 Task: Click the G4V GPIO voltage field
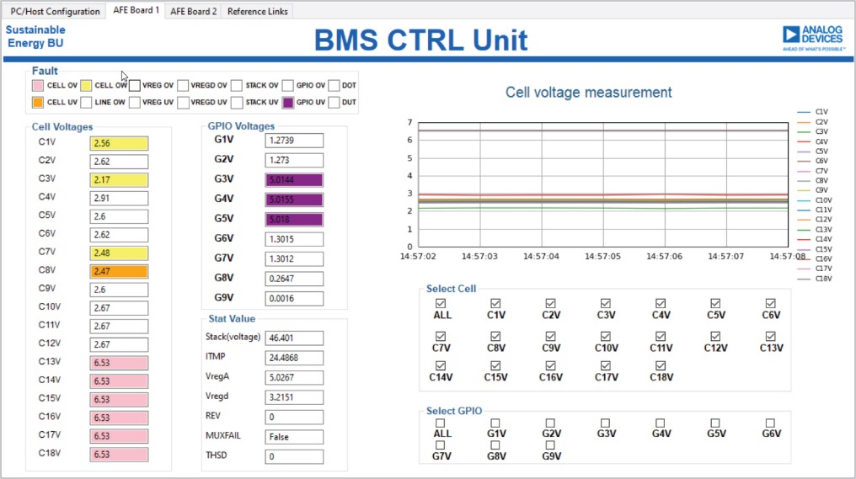pyautogui.click(x=294, y=199)
